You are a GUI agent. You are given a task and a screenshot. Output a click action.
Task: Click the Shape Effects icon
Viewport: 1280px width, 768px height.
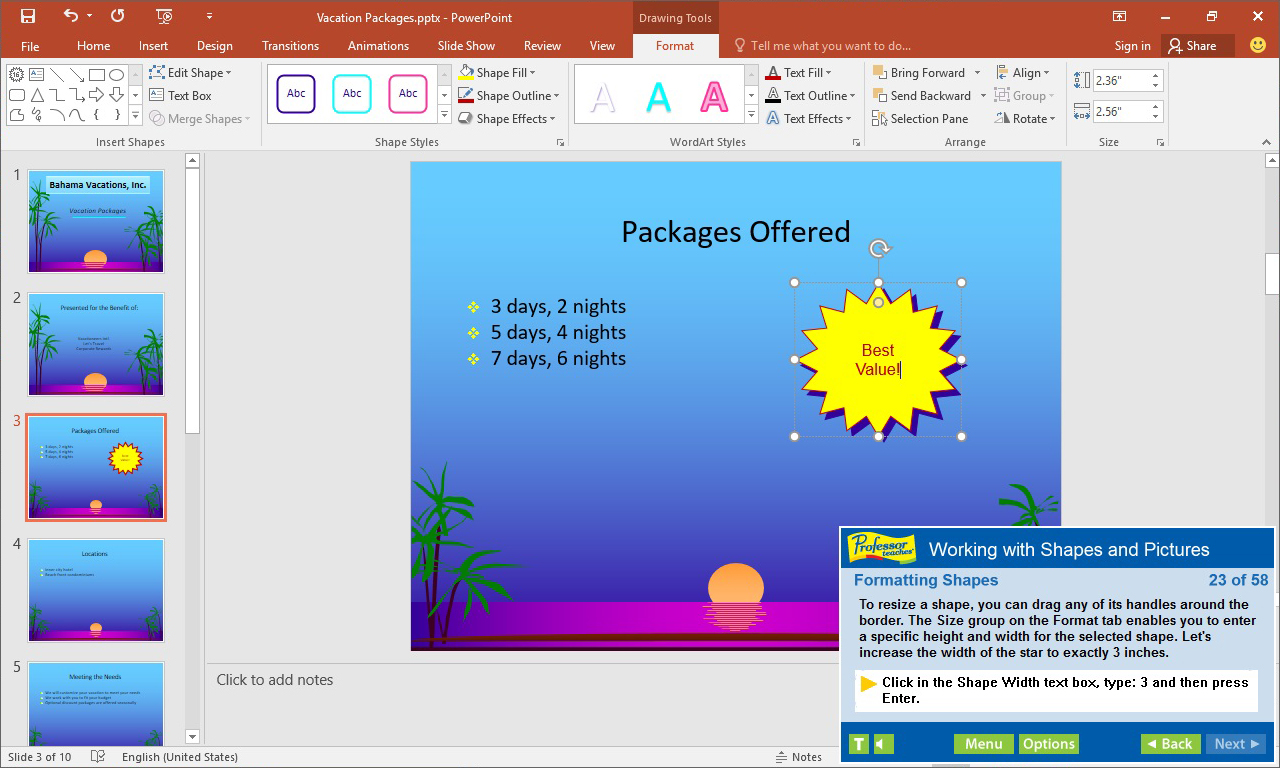pyautogui.click(x=466, y=118)
